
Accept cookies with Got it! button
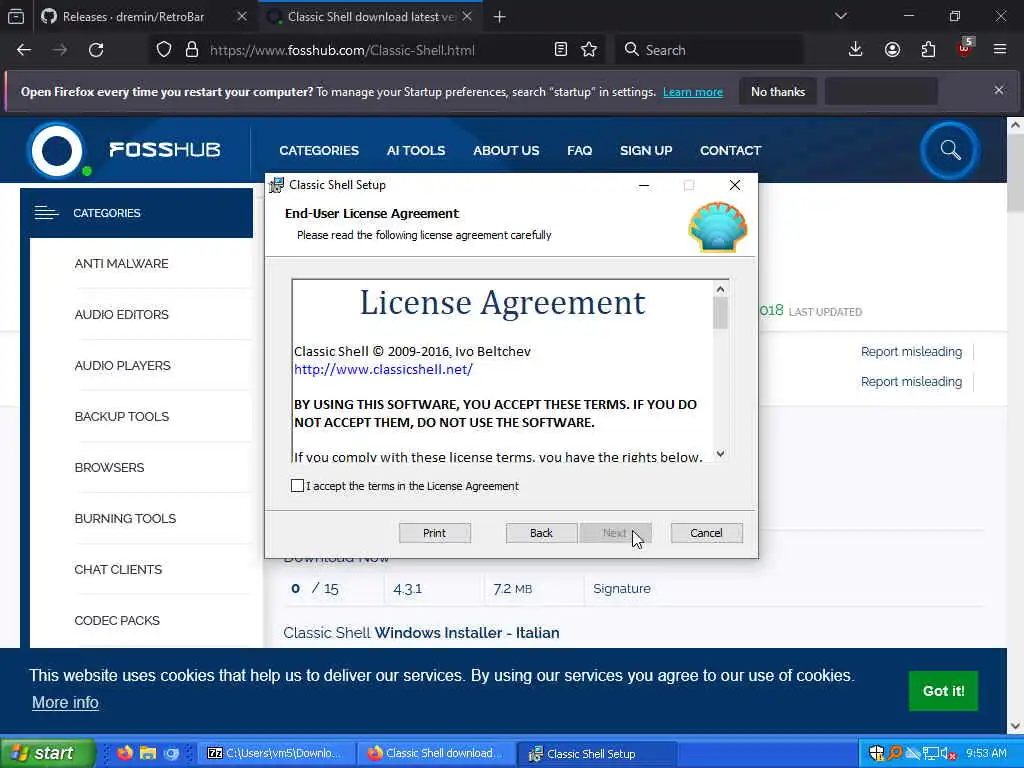click(x=943, y=691)
